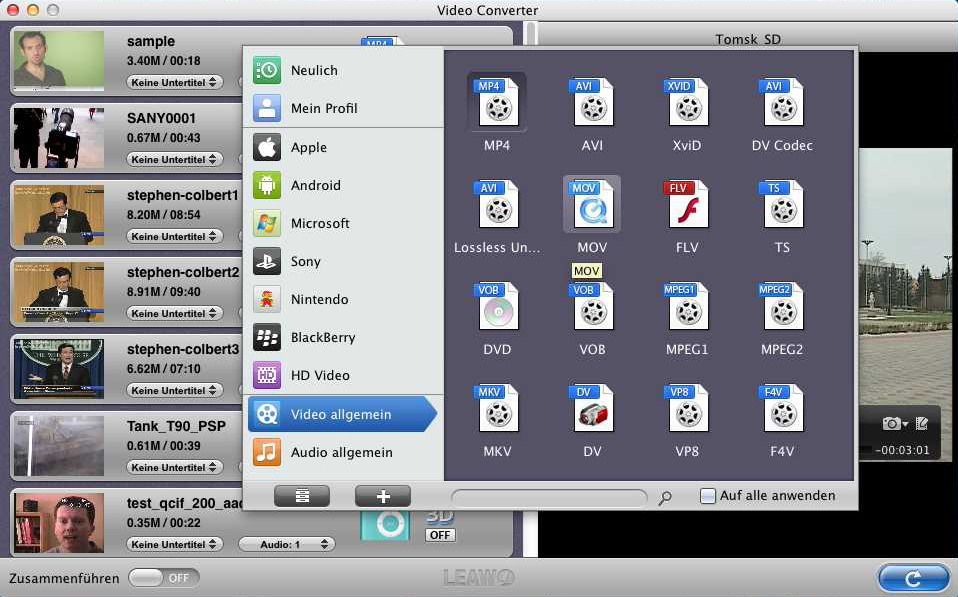958x597 pixels.
Task: Click the plus button to add profile
Action: click(x=382, y=496)
